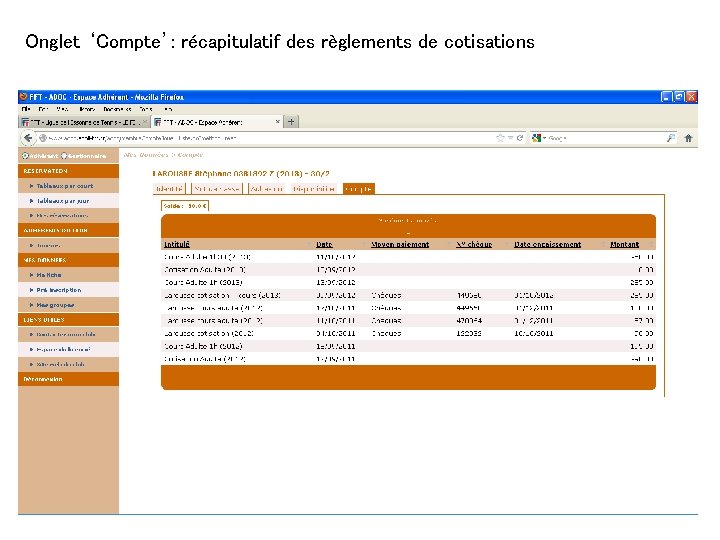Switch to the Disponibilité tab
The width and height of the screenshot is (720, 540).
click(314, 189)
